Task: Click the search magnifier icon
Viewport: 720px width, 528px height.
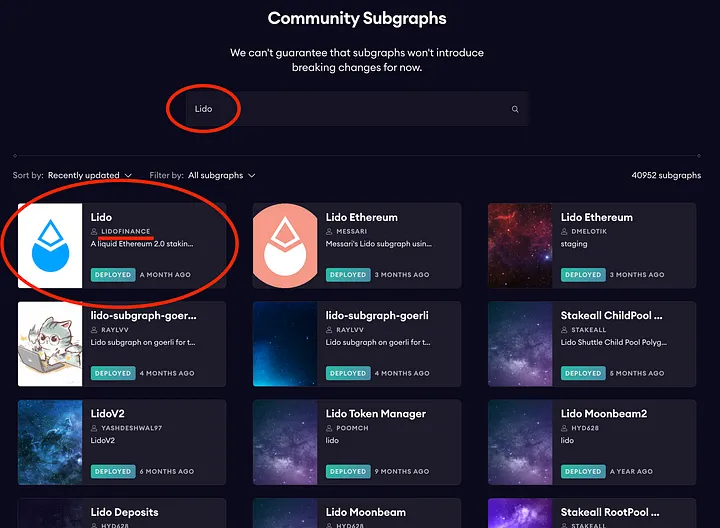Action: tap(515, 109)
